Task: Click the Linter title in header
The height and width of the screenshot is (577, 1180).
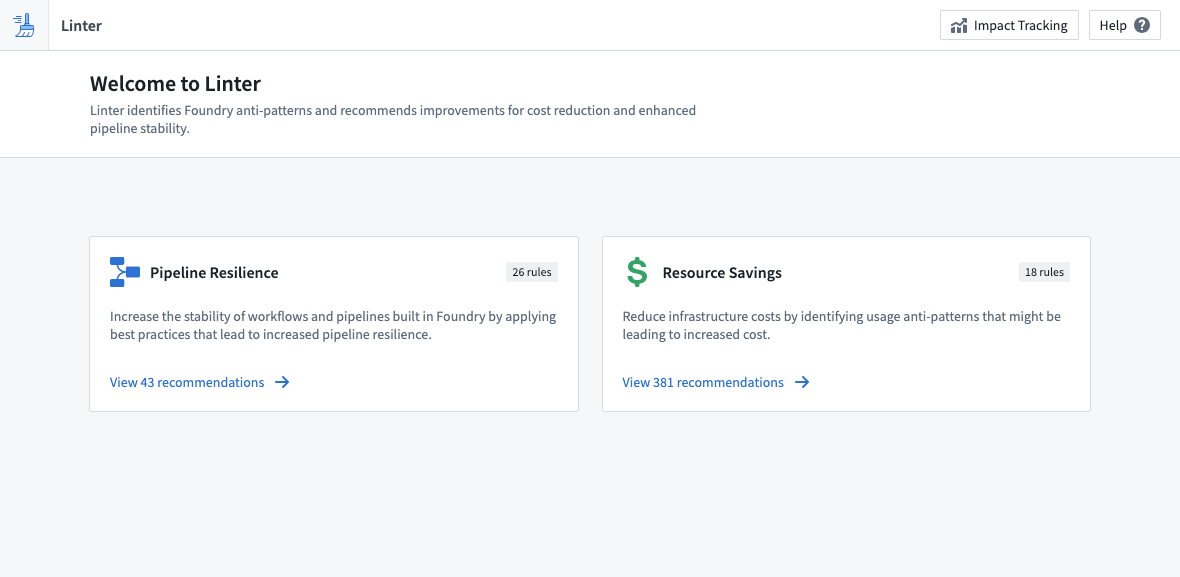Action: [x=81, y=26]
